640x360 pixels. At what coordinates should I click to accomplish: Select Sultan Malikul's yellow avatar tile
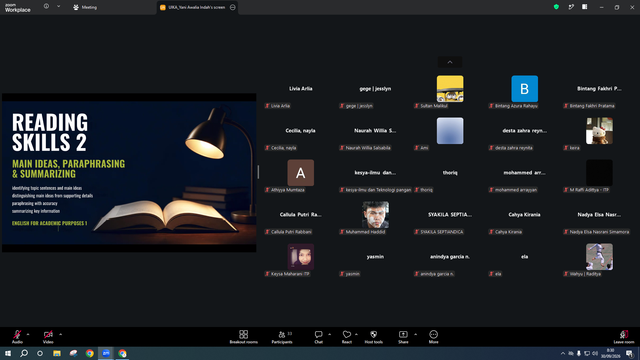[450, 89]
